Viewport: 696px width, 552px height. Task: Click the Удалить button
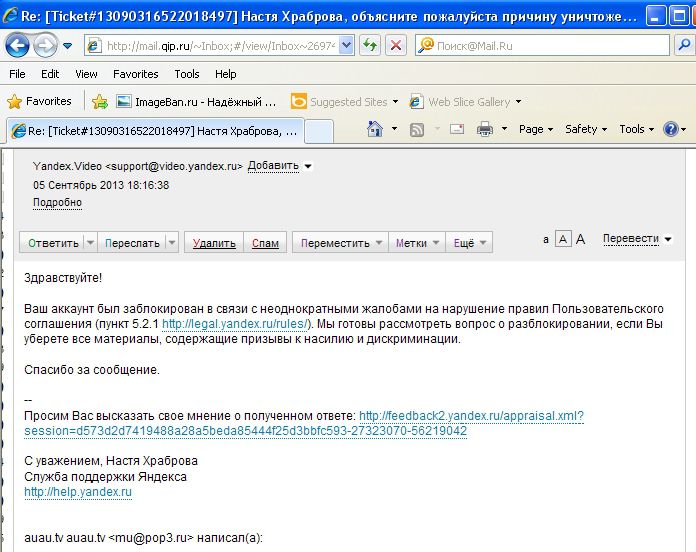214,243
